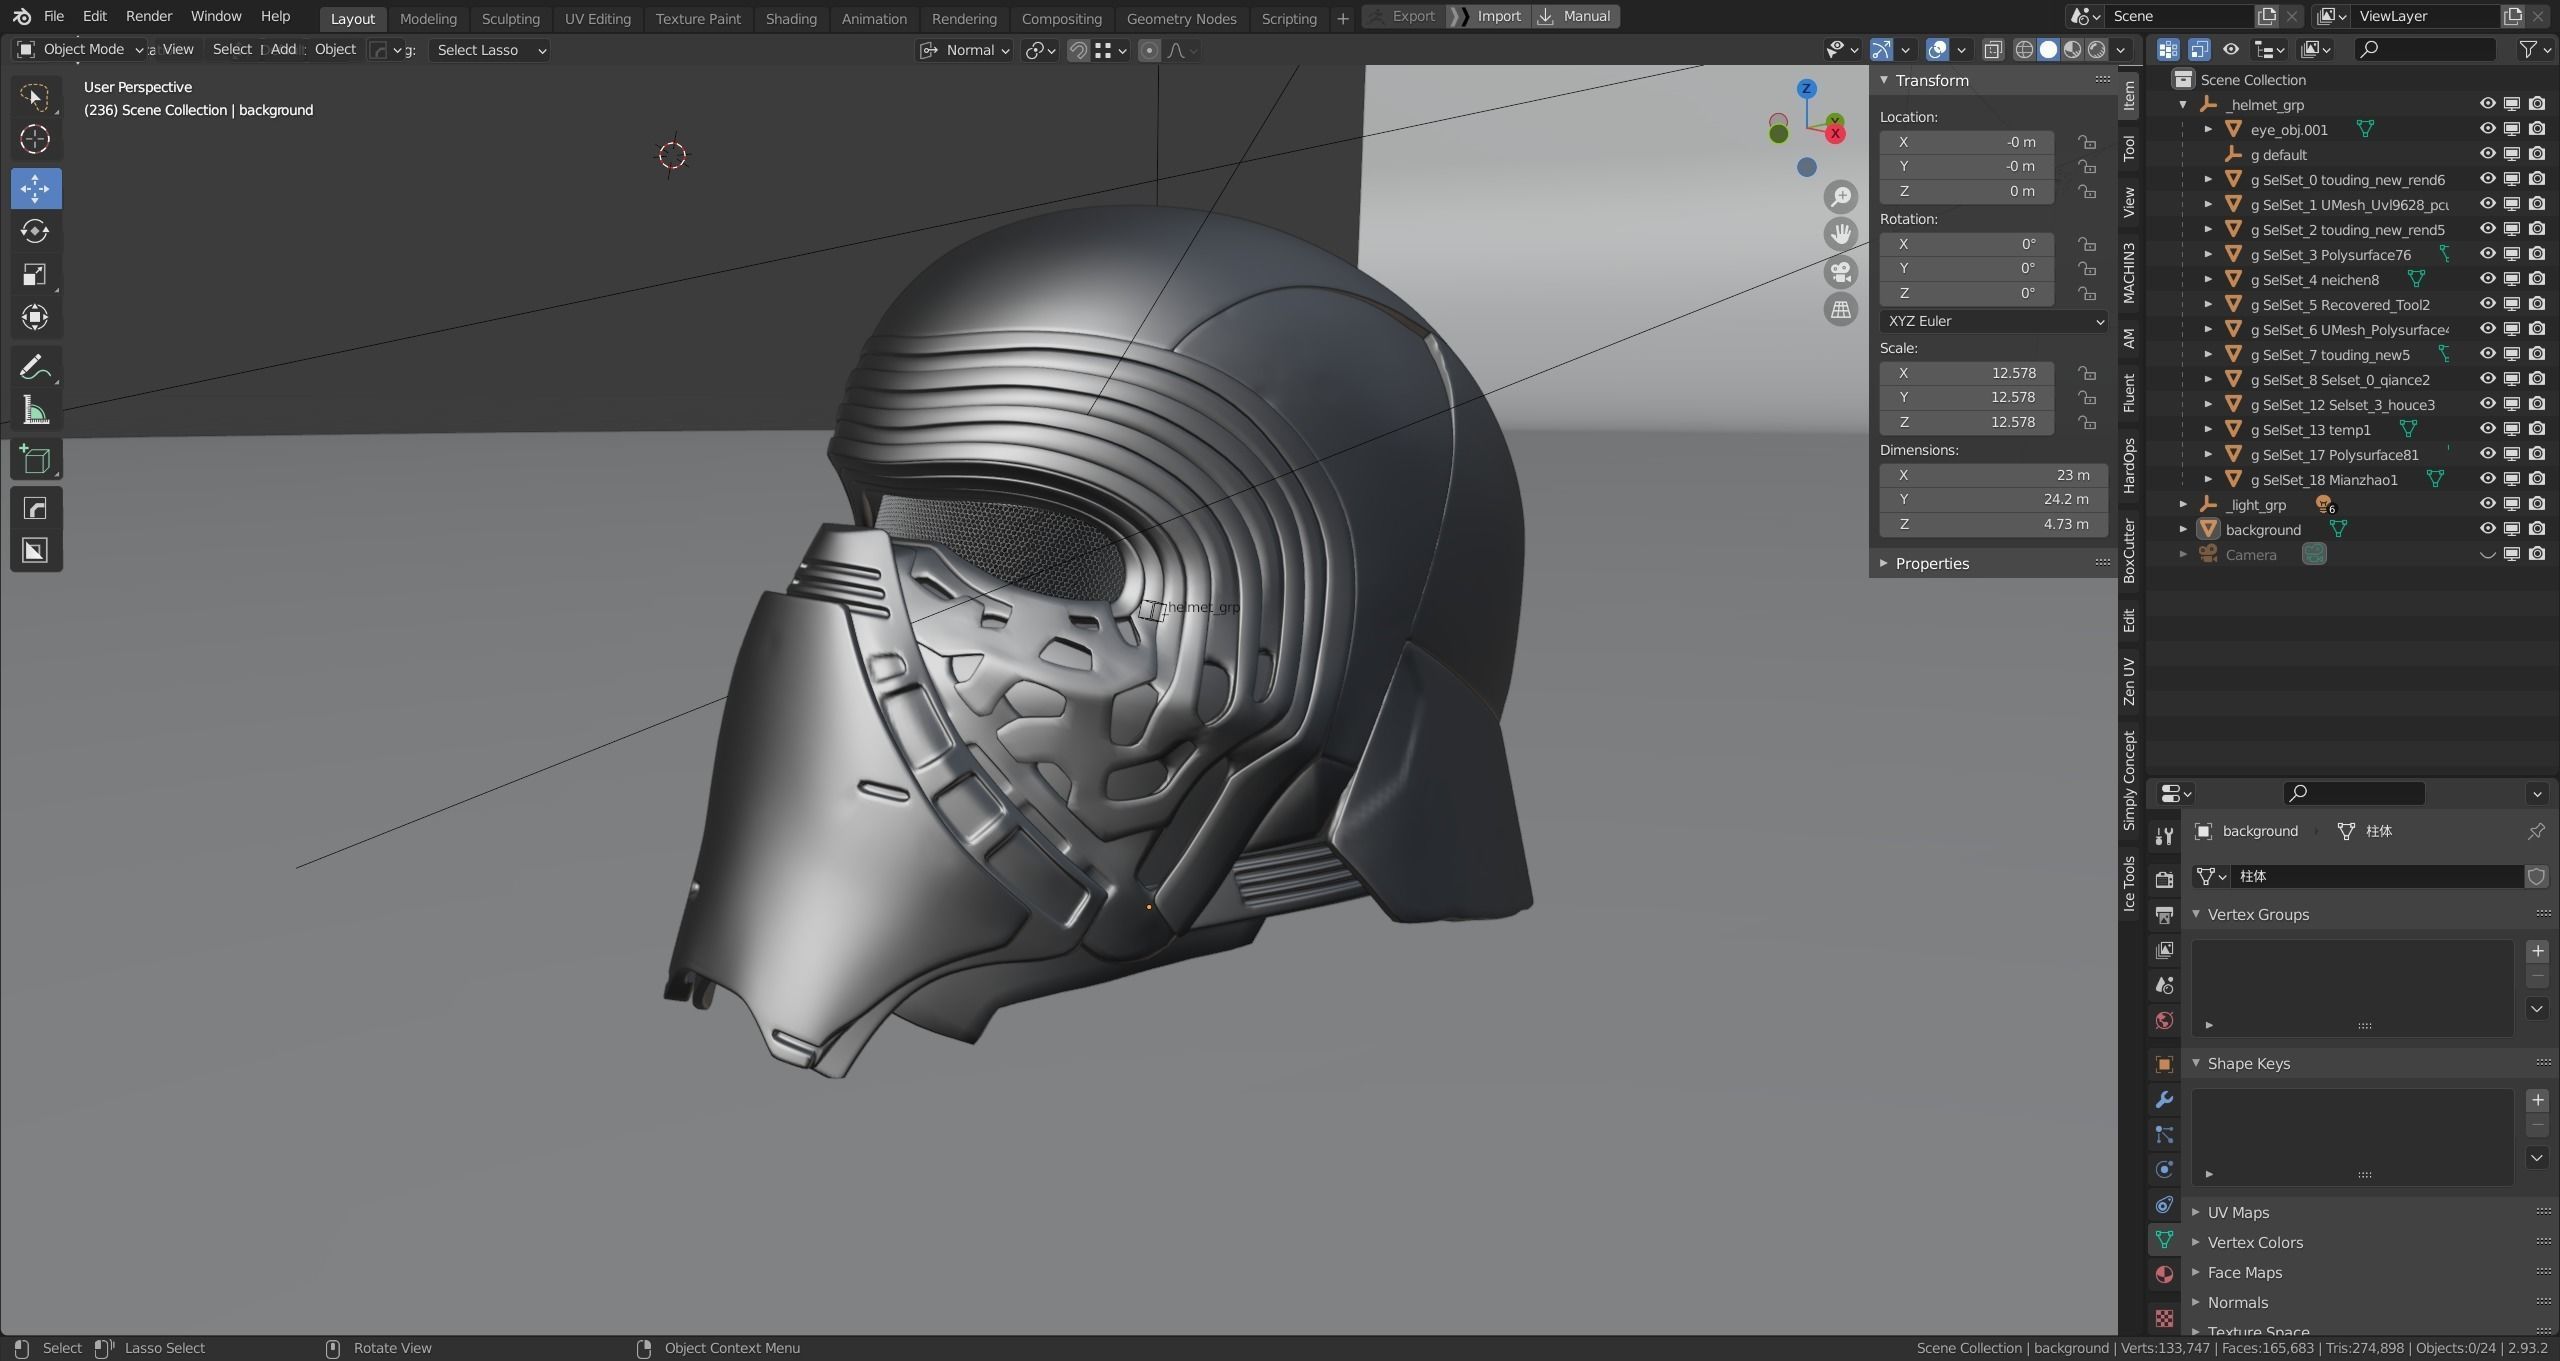Toggle X-ray mode in viewport header
The height and width of the screenshot is (1361, 2560).
(1992, 49)
